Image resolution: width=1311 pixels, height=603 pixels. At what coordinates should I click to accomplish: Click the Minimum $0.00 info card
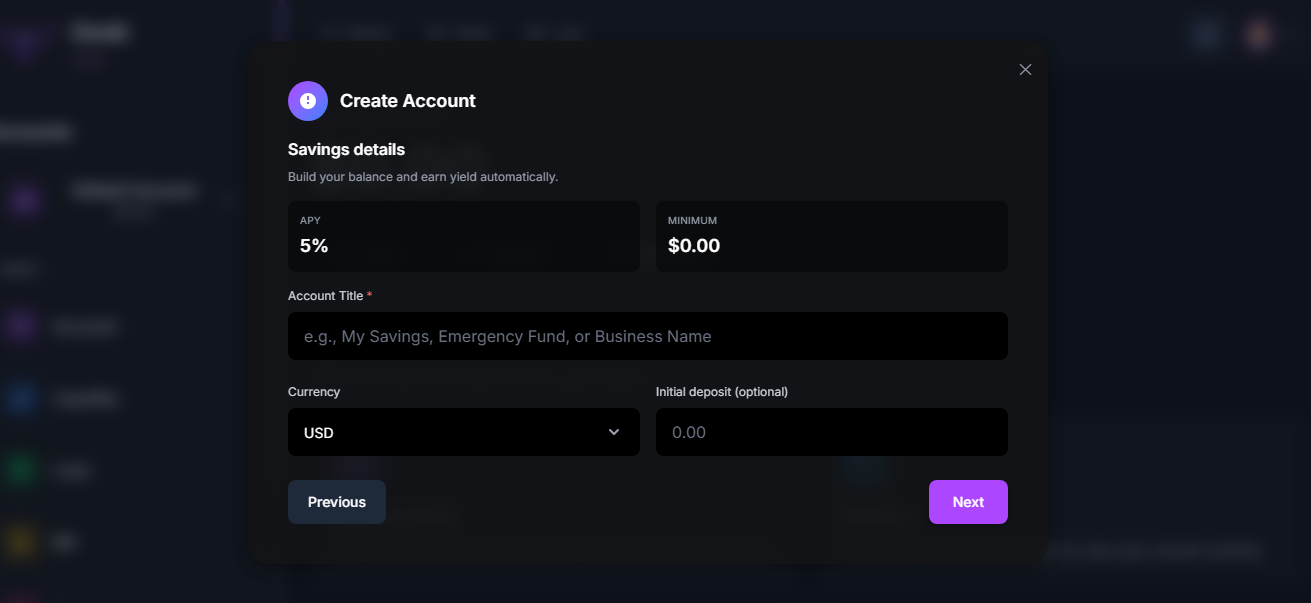point(831,236)
